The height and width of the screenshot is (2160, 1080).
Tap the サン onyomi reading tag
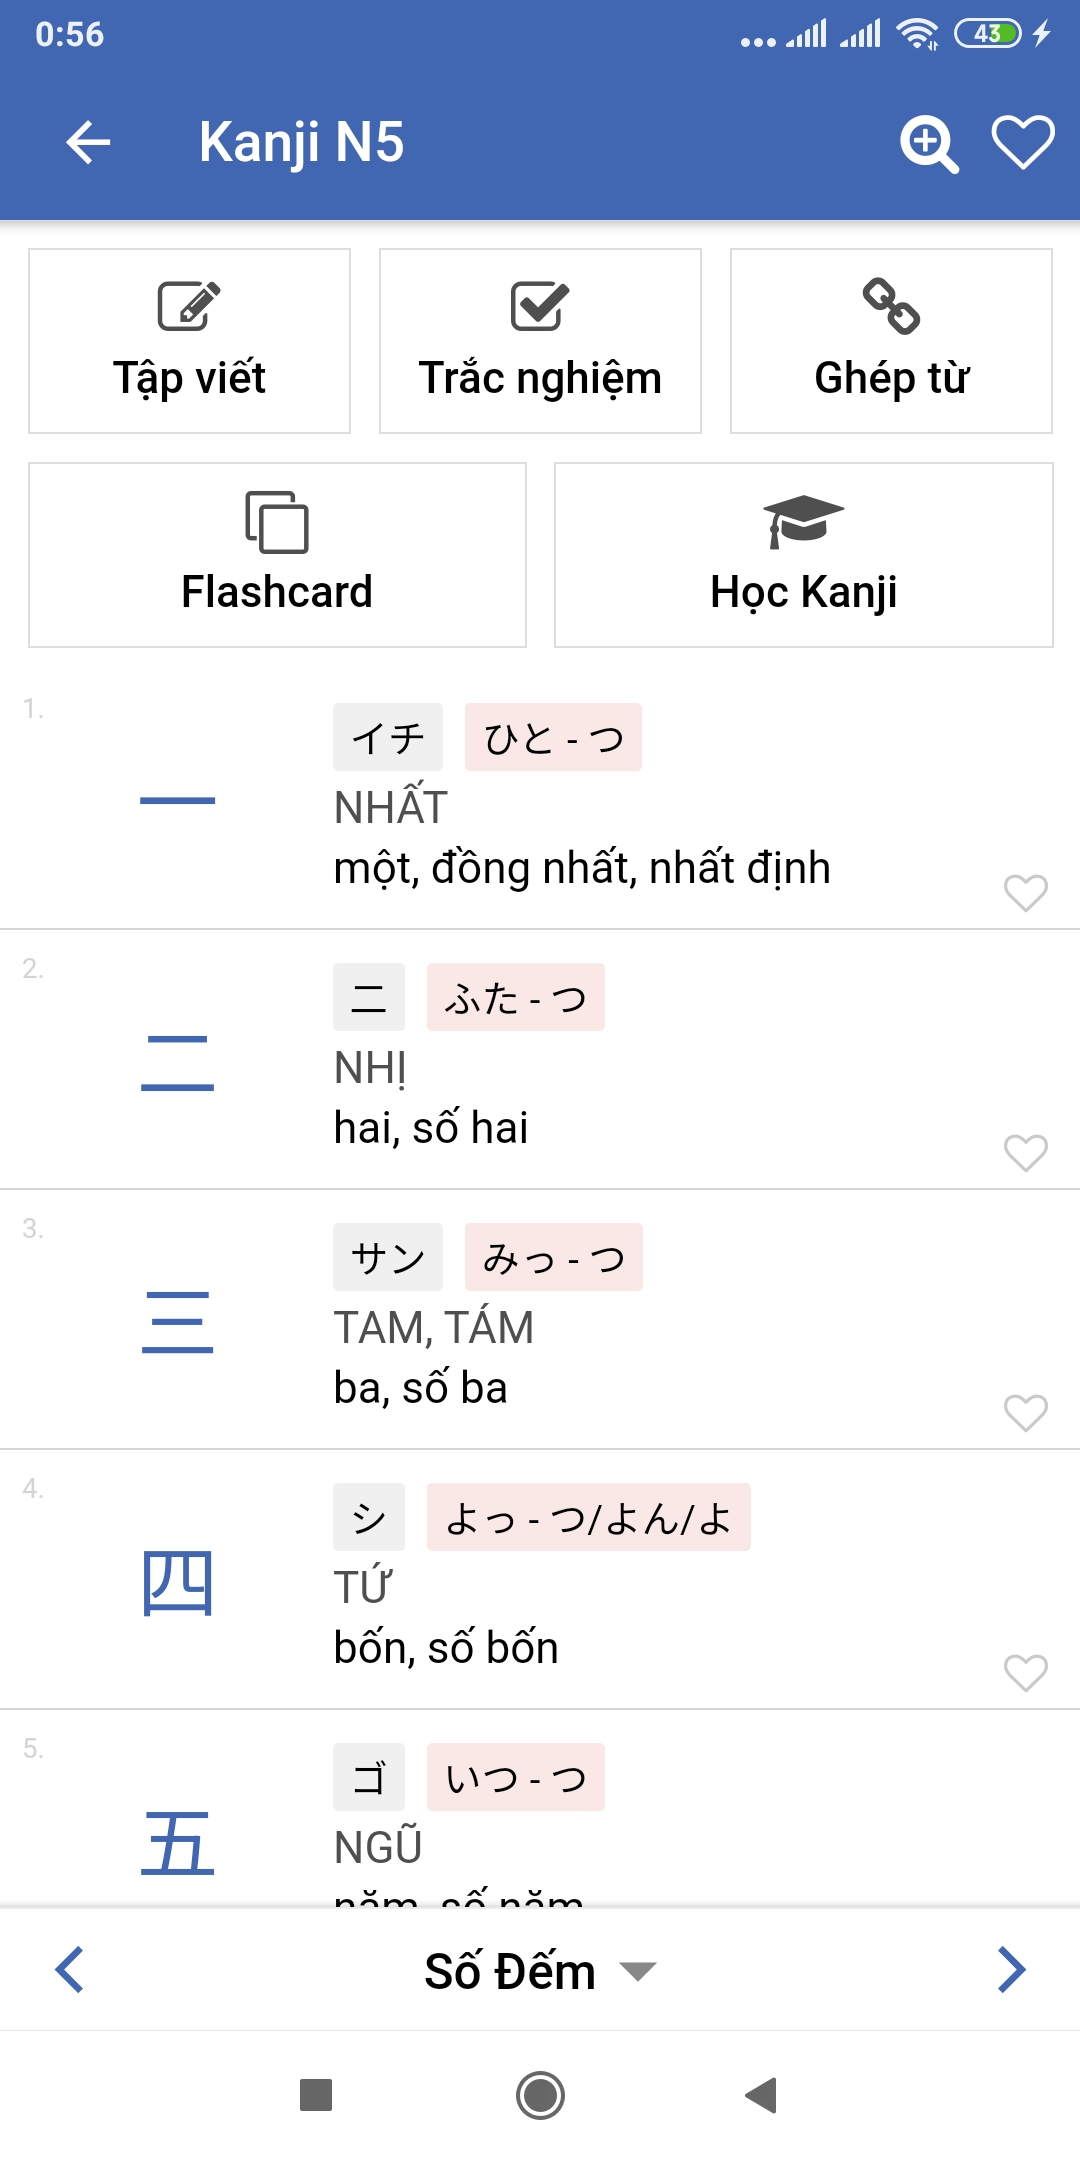[388, 1257]
